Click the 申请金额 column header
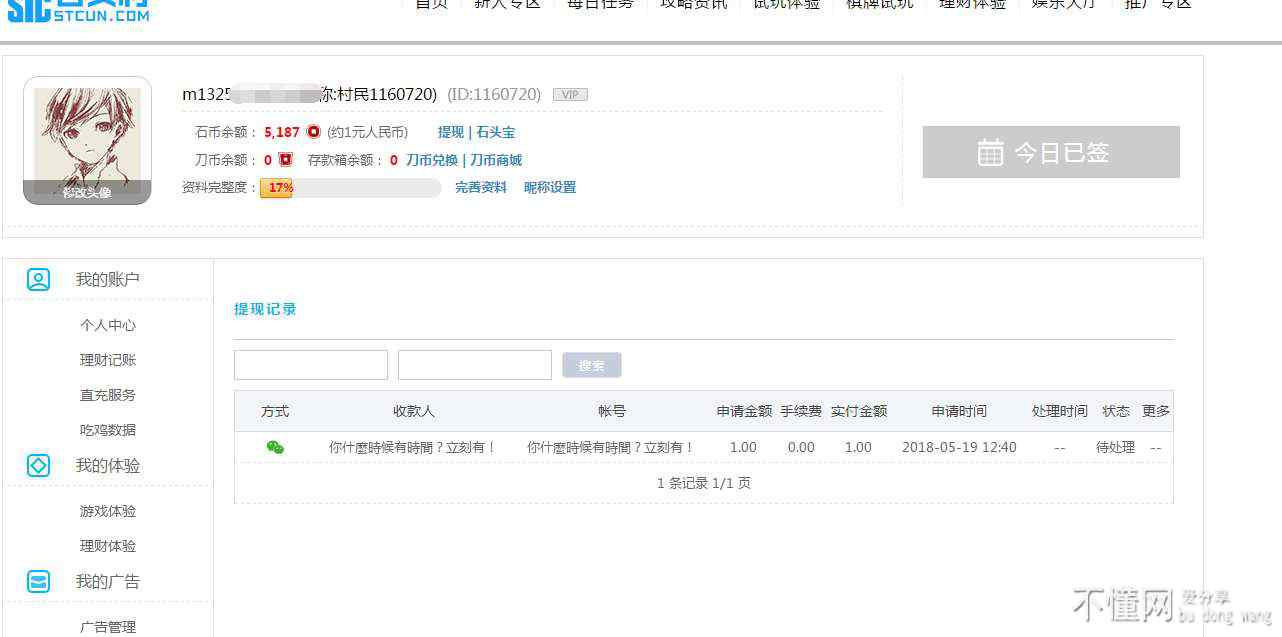The width and height of the screenshot is (1282, 637). pos(744,411)
